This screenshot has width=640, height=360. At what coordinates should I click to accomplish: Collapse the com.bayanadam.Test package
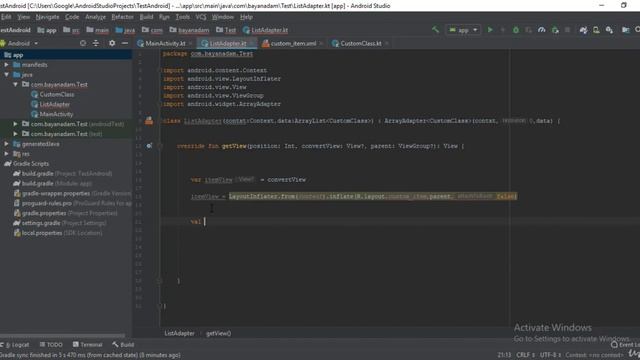pyautogui.click(x=16, y=84)
